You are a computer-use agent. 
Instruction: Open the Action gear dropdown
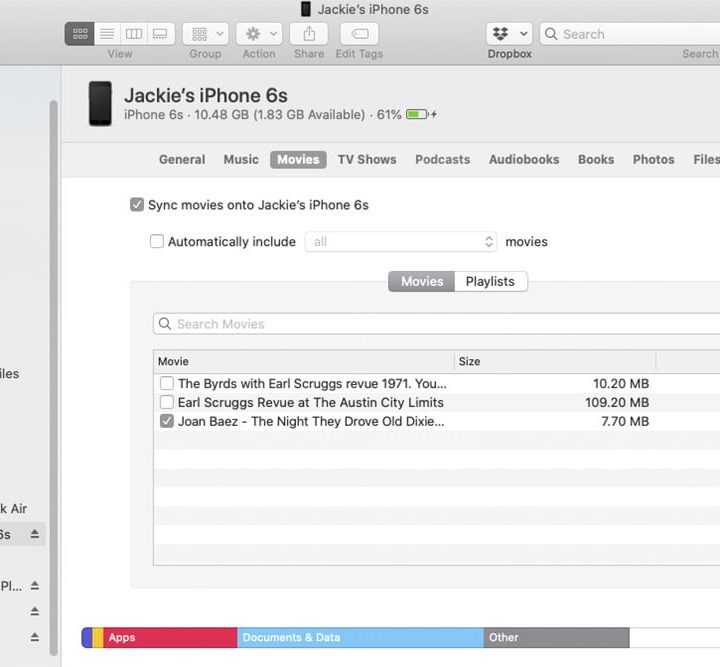(x=259, y=34)
